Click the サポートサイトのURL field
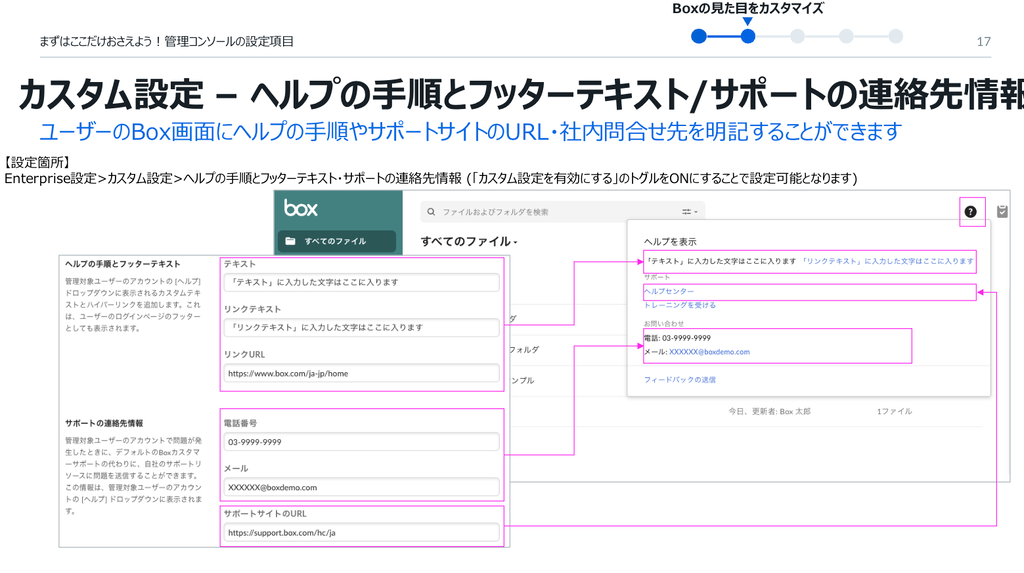Image resolution: width=1024 pixels, height=573 pixels. 361,533
